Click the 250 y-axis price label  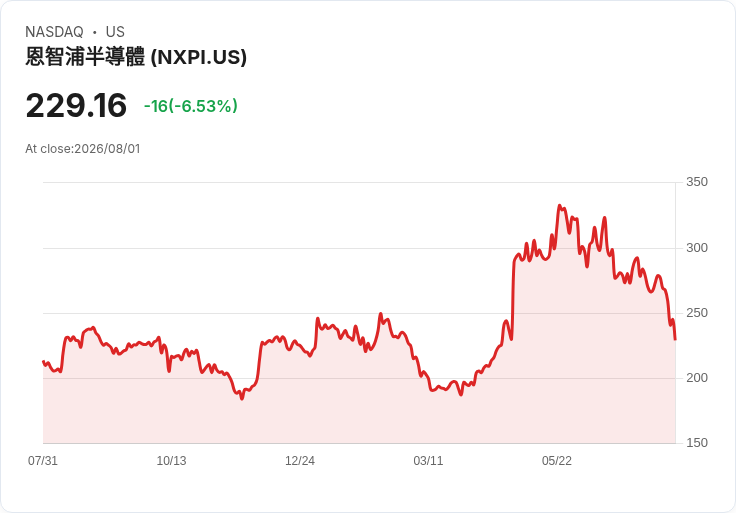coord(697,313)
